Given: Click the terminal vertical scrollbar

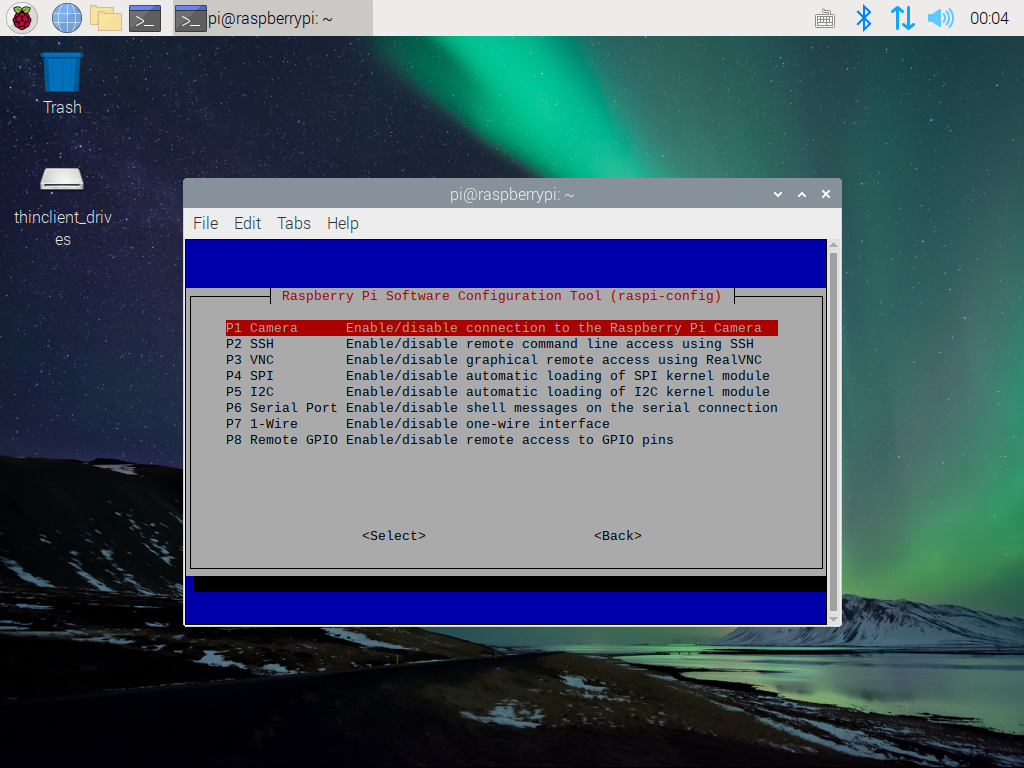Looking at the screenshot, I should point(833,432).
